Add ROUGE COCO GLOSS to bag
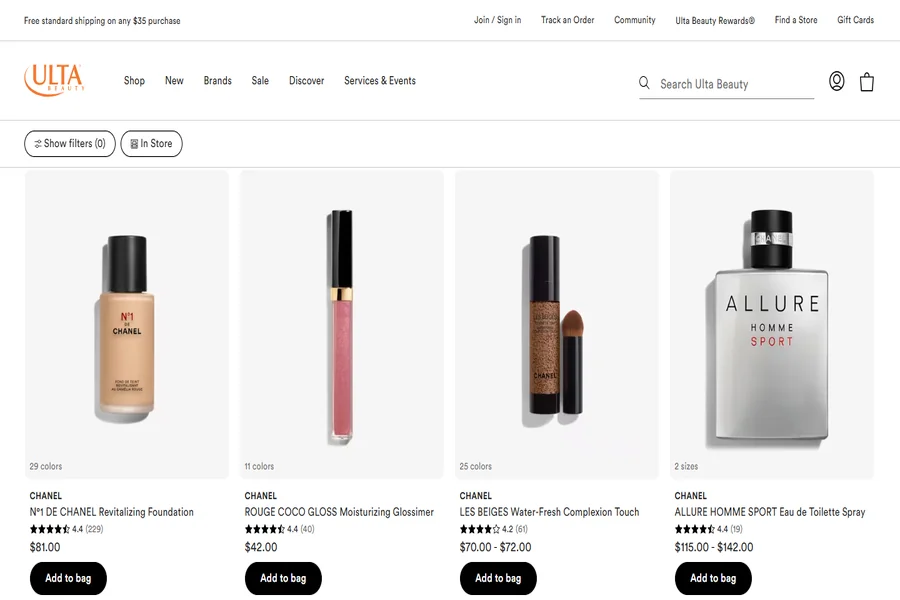This screenshot has height=600, width=900. click(x=283, y=578)
